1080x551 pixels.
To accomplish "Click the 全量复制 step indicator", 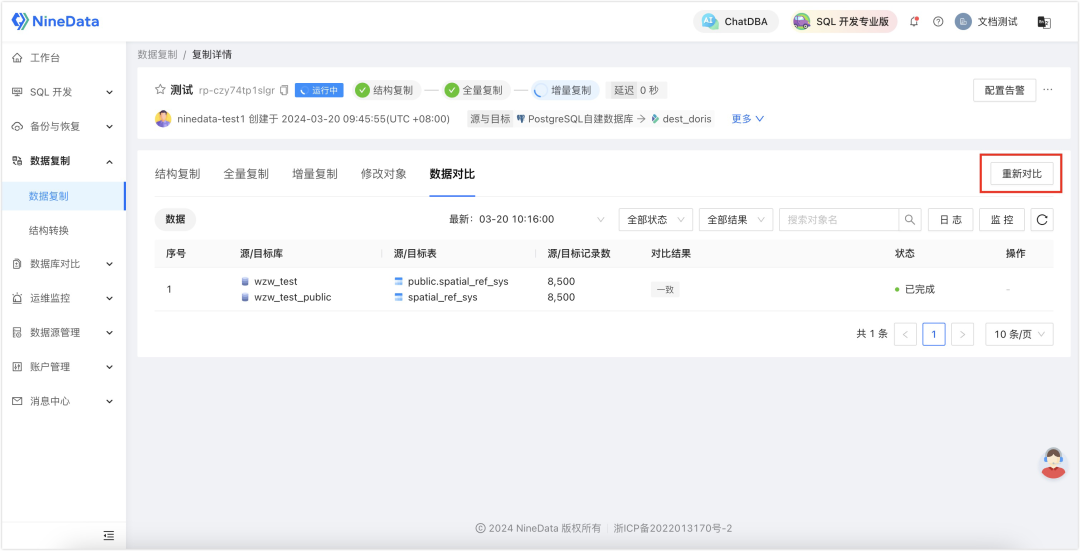I will 475,90.
